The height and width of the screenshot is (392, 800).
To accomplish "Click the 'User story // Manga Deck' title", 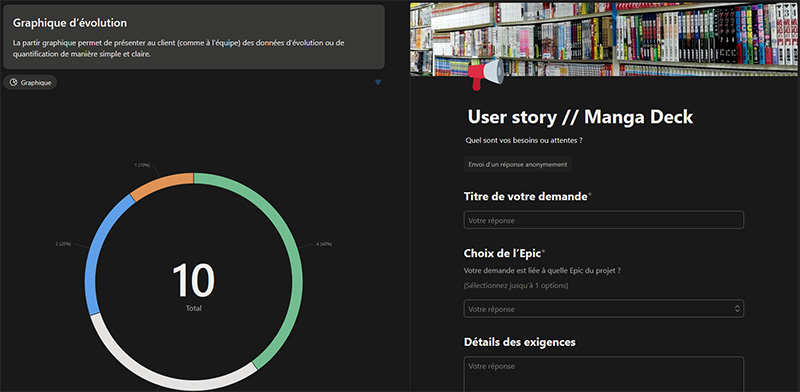I will pos(580,117).
